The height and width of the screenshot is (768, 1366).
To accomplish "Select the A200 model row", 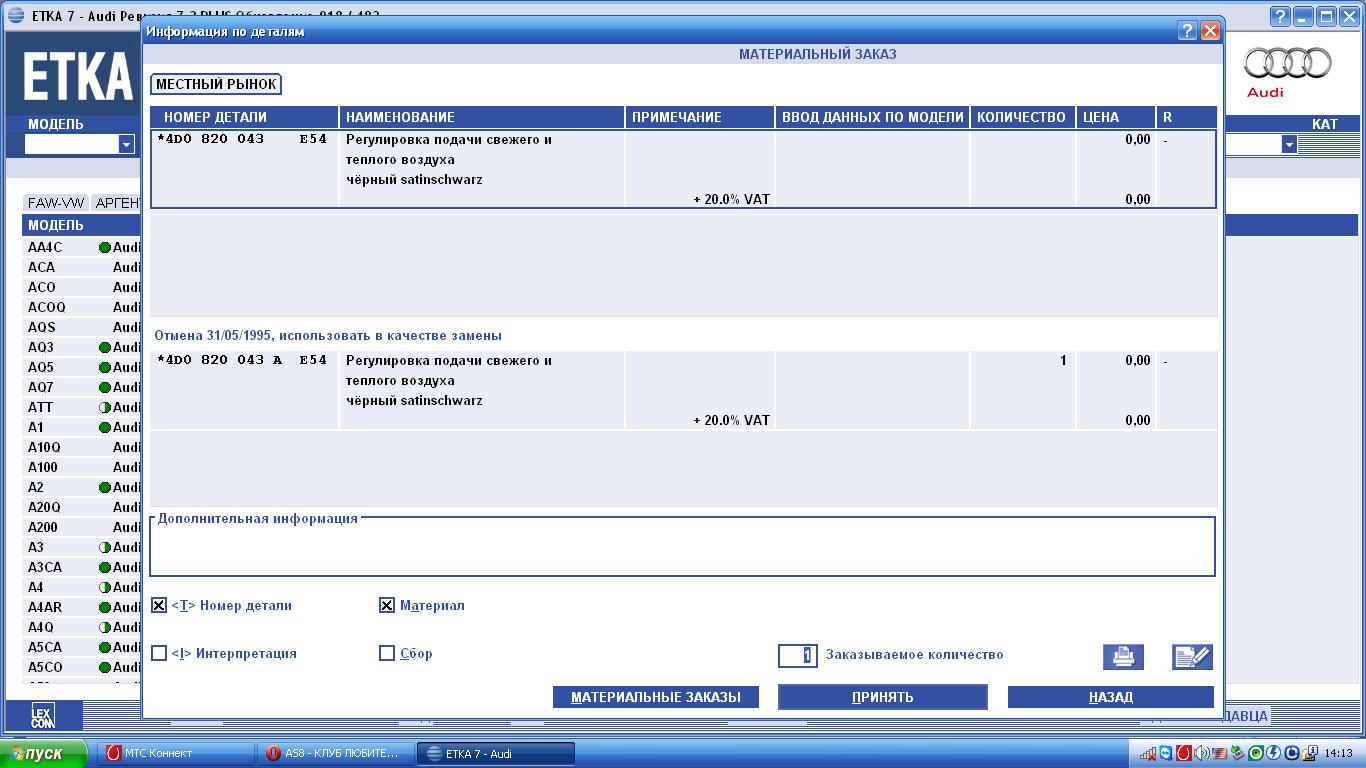I will coord(82,527).
